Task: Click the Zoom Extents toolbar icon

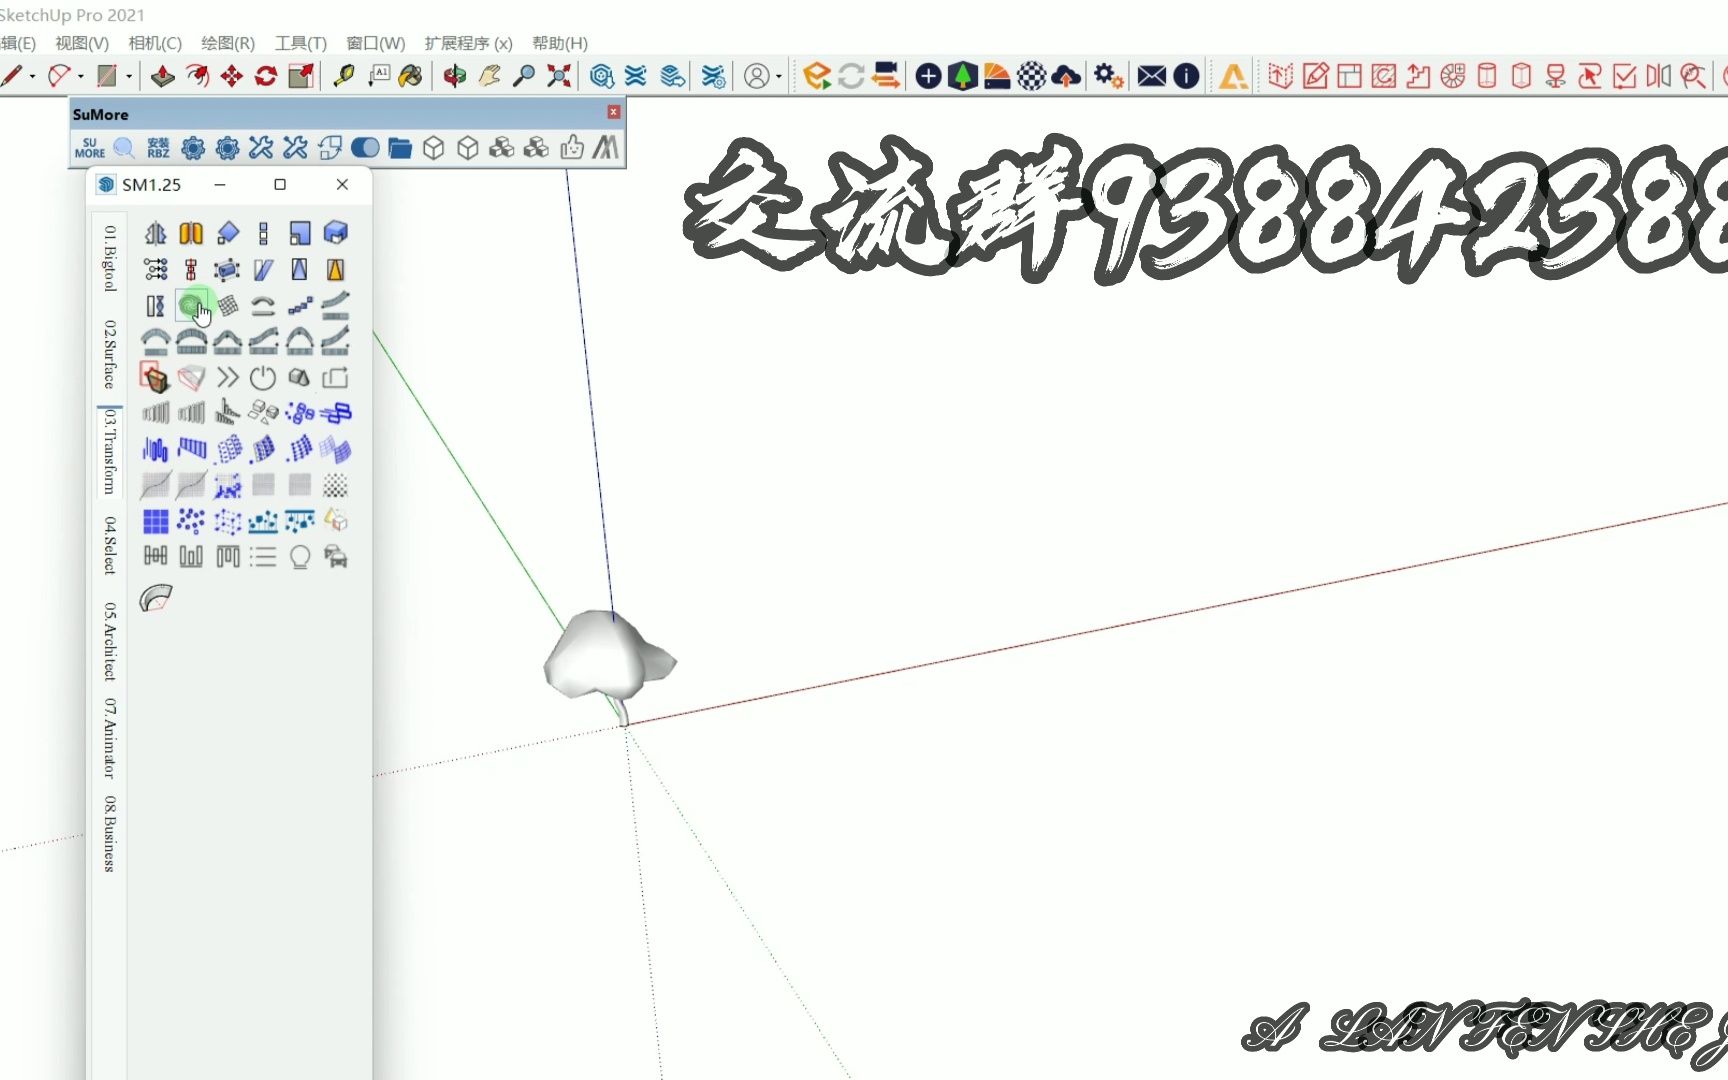Action: click(557, 76)
